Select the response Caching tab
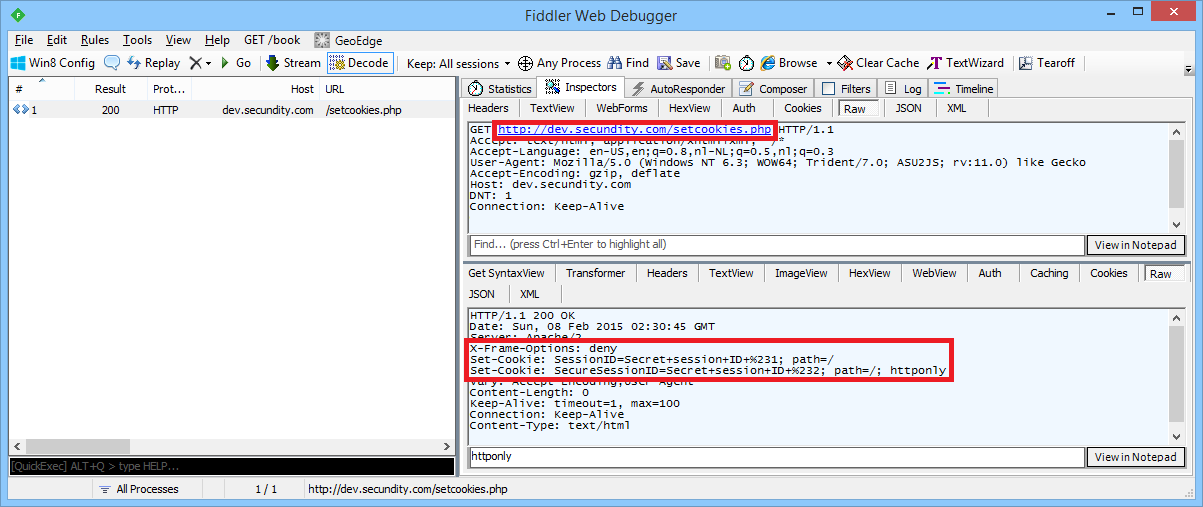 tap(1049, 273)
